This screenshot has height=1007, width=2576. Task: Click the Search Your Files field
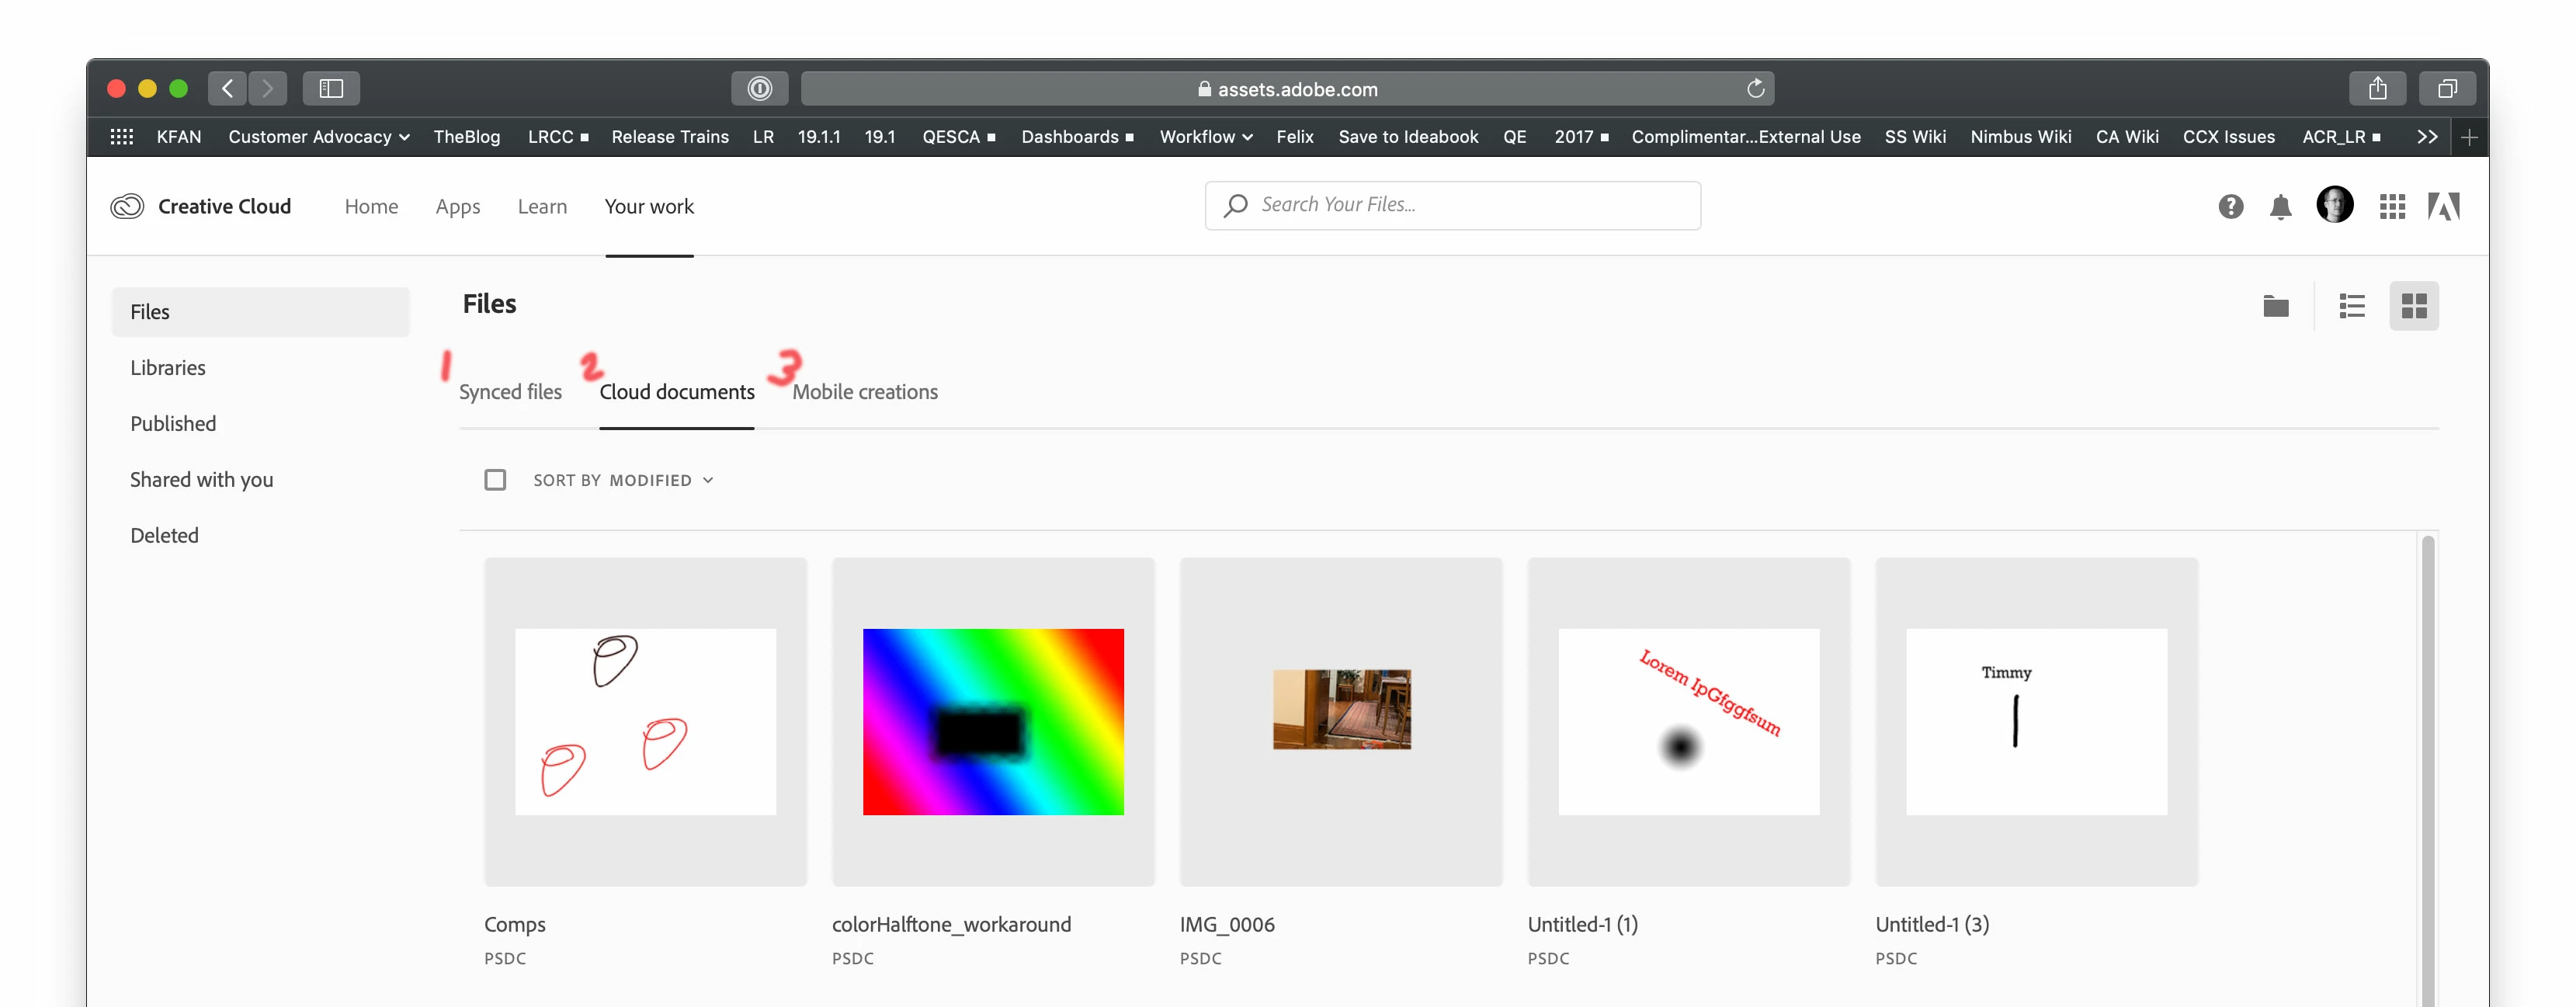(1452, 205)
